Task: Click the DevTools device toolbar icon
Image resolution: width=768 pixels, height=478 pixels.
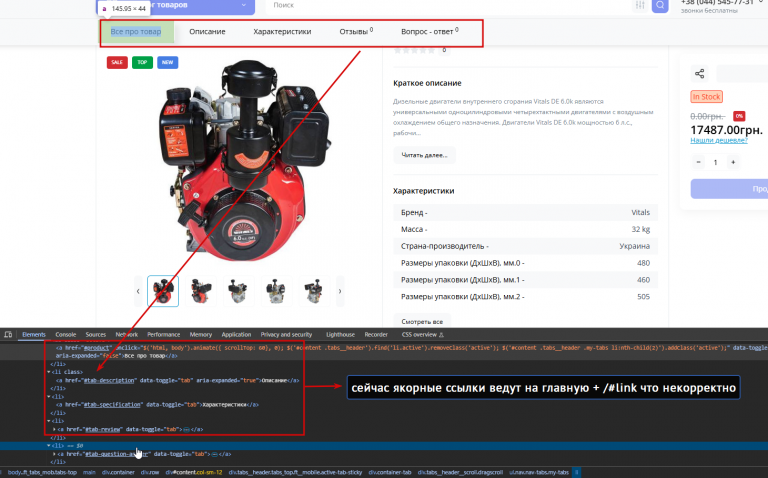Action: pyautogui.click(x=8, y=335)
